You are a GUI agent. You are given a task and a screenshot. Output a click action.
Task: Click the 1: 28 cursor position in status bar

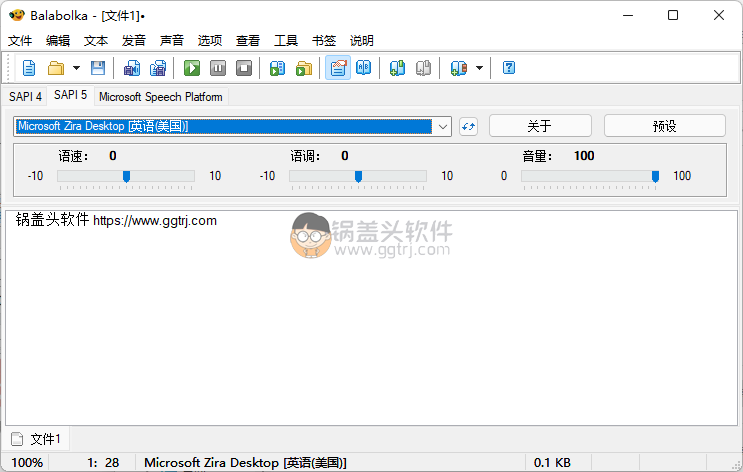[103, 463]
